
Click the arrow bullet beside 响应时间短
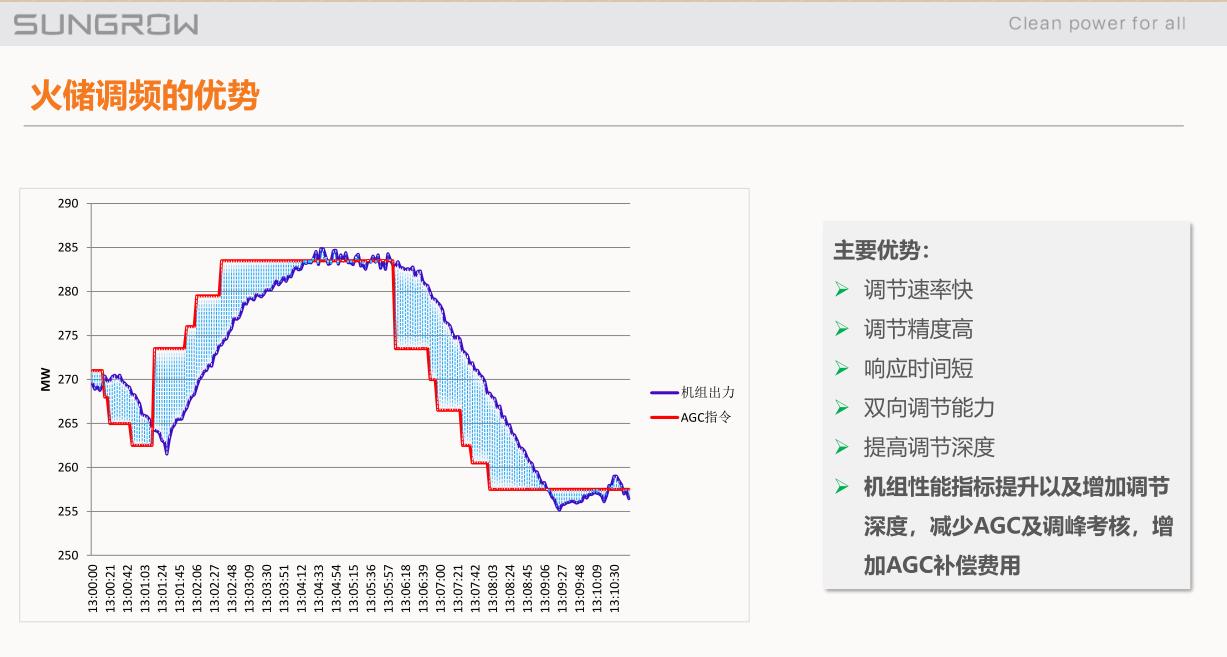pyautogui.click(x=842, y=368)
